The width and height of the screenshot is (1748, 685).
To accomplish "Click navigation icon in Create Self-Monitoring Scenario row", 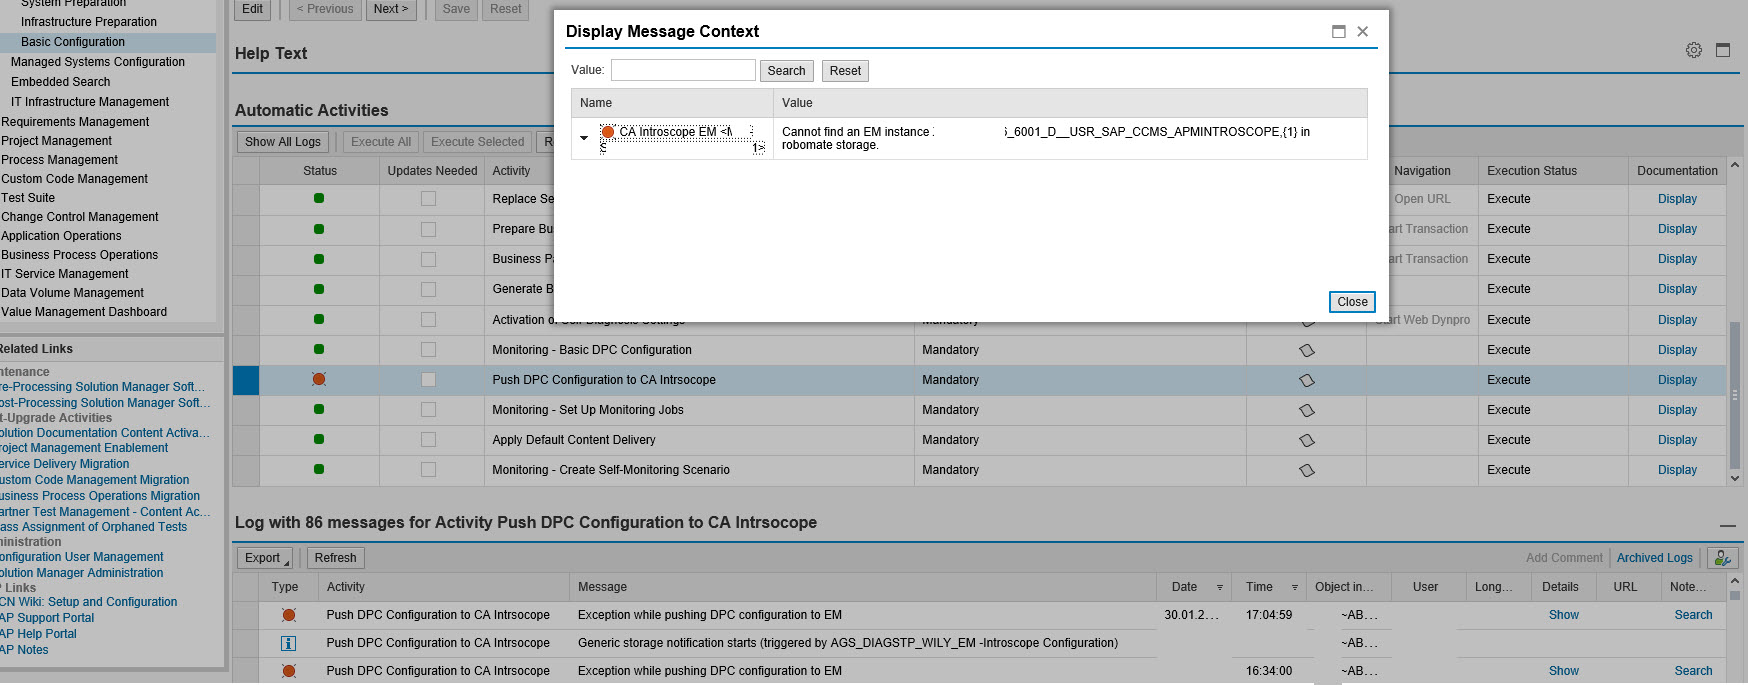I will click(x=1307, y=470).
